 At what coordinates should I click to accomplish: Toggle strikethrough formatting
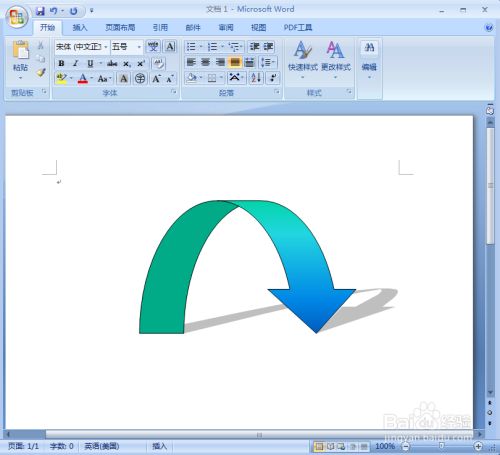point(112,63)
